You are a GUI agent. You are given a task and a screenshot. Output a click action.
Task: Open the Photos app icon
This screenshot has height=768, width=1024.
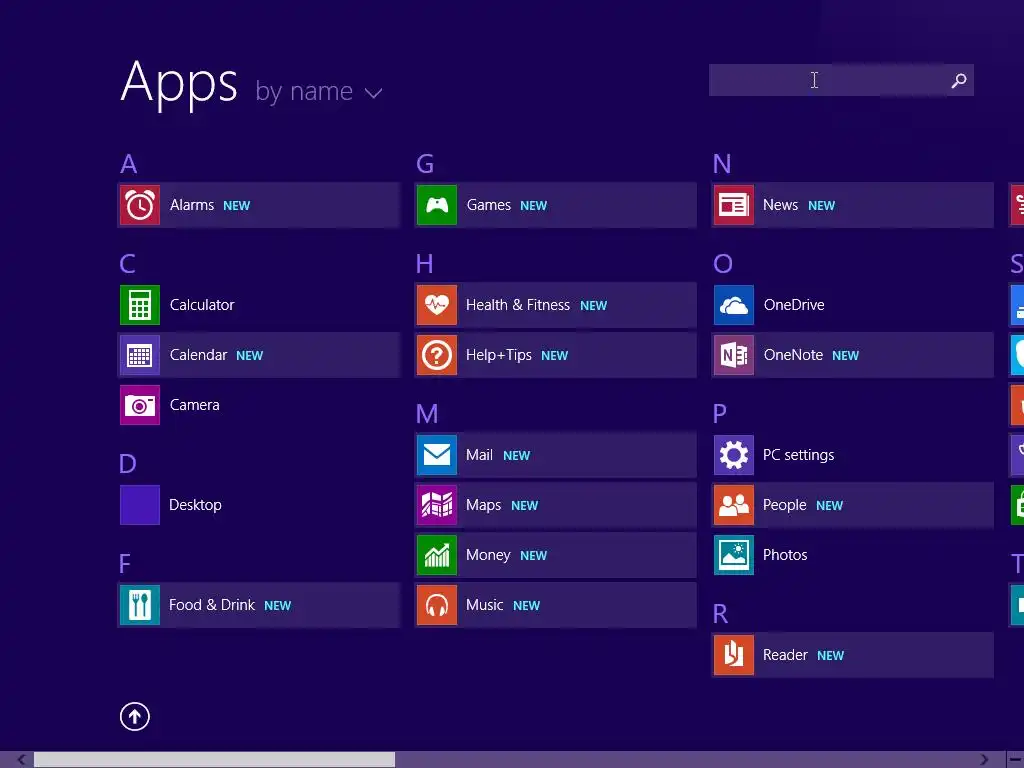(x=734, y=555)
